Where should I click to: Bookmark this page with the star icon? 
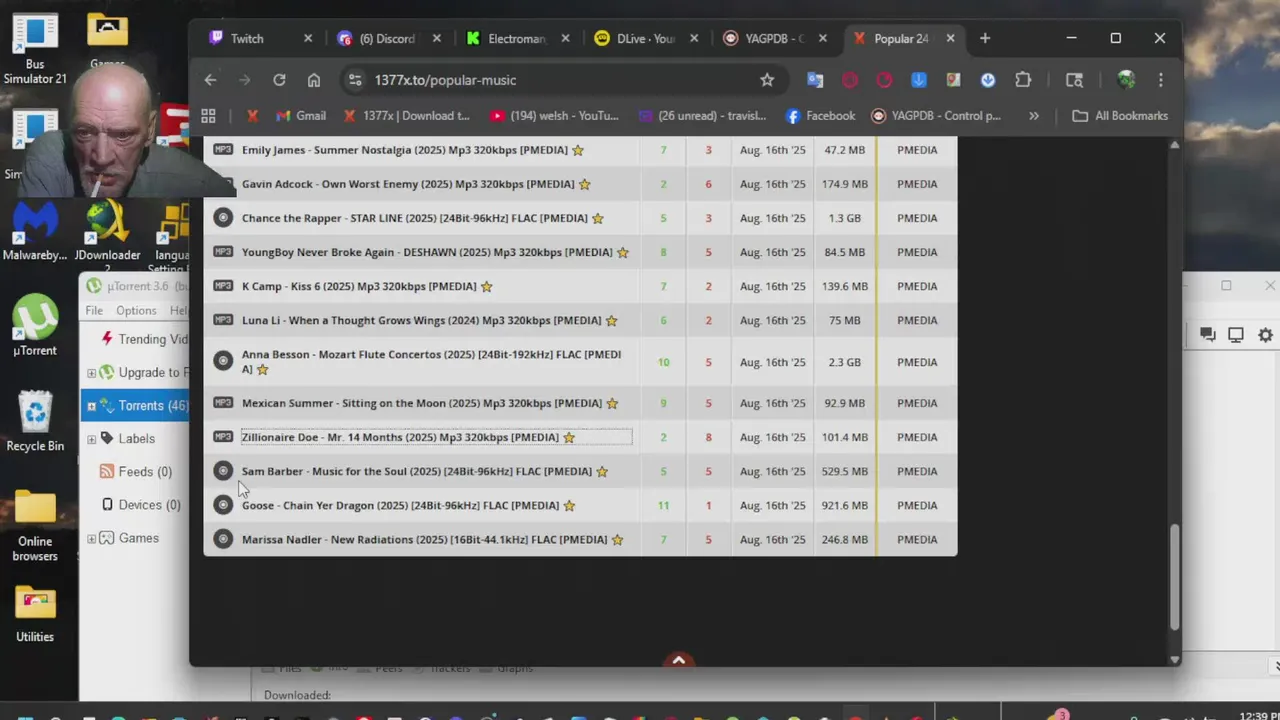767,80
